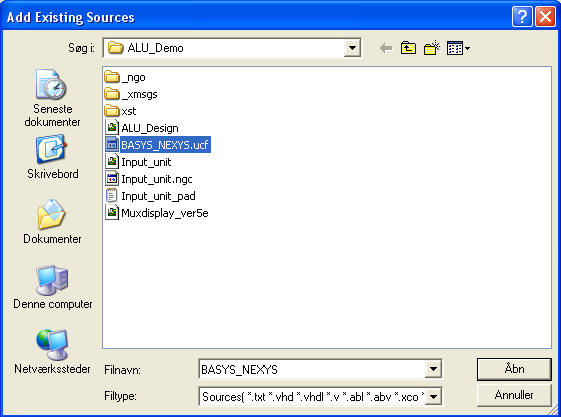The image size is (561, 417).
Task: Click the up one level folder icon
Action: point(408,48)
